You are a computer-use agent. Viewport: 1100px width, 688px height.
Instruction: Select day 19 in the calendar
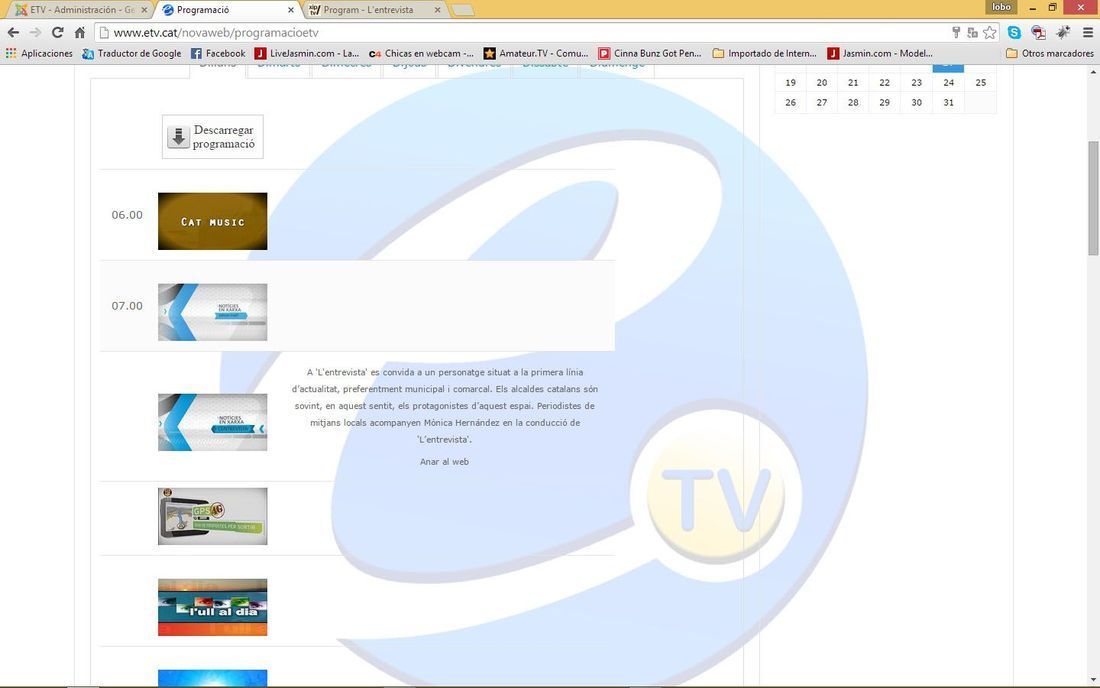click(791, 83)
